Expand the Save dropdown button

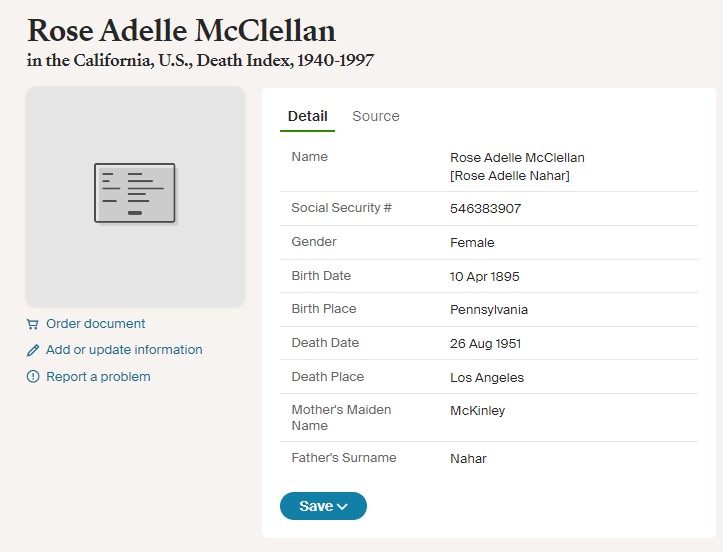pos(323,506)
